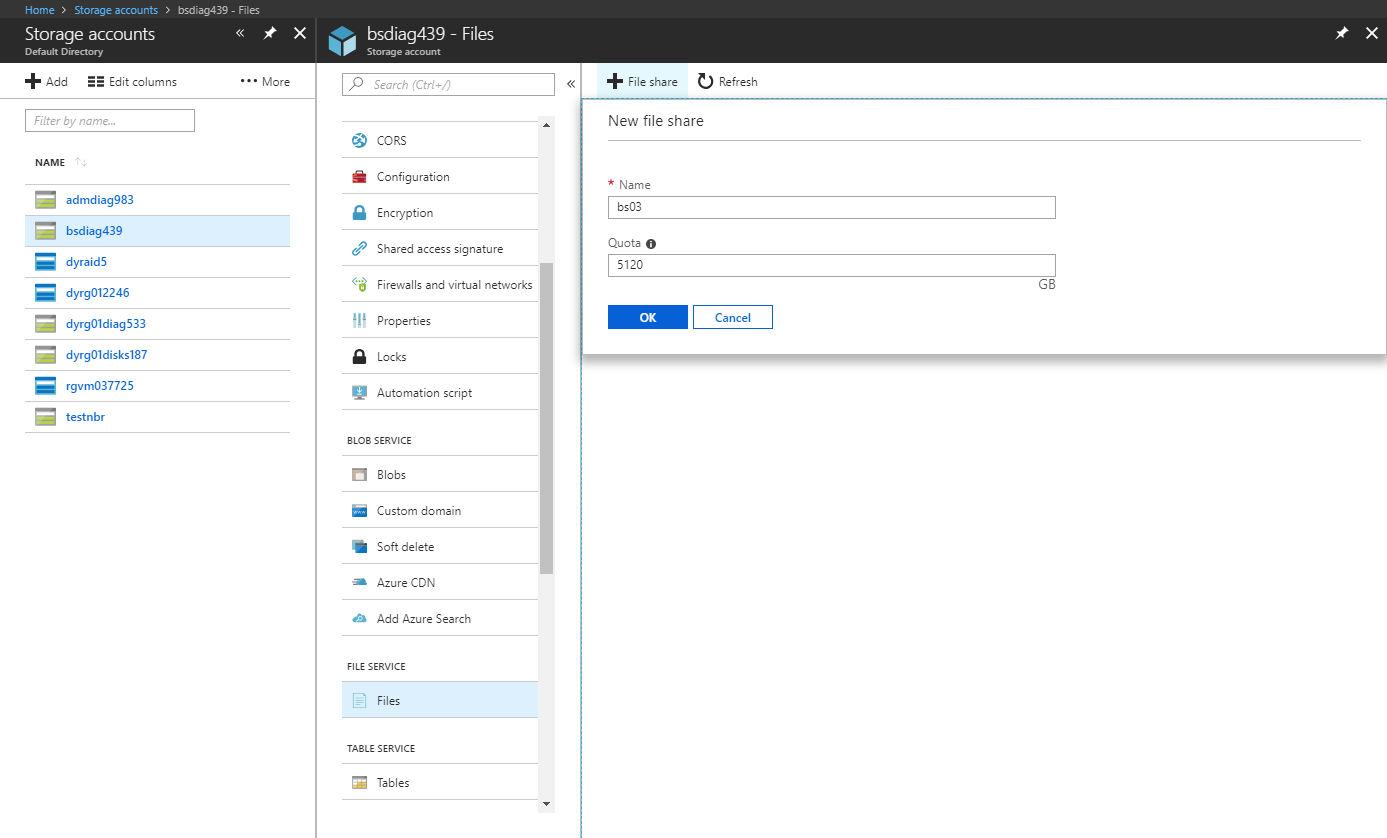Collapse the resource menu beside the search box

(x=571, y=85)
